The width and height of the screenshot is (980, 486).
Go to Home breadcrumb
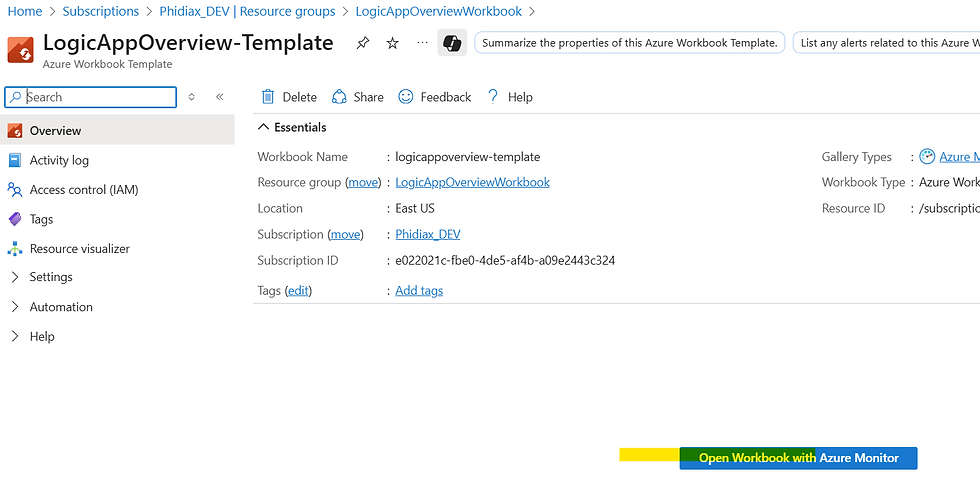pyautogui.click(x=25, y=11)
